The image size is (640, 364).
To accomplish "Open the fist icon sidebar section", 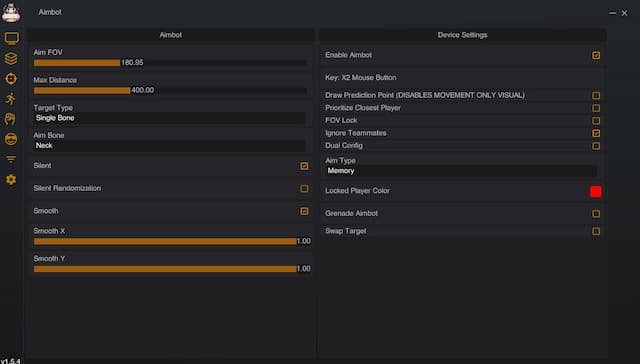I will coord(11,119).
